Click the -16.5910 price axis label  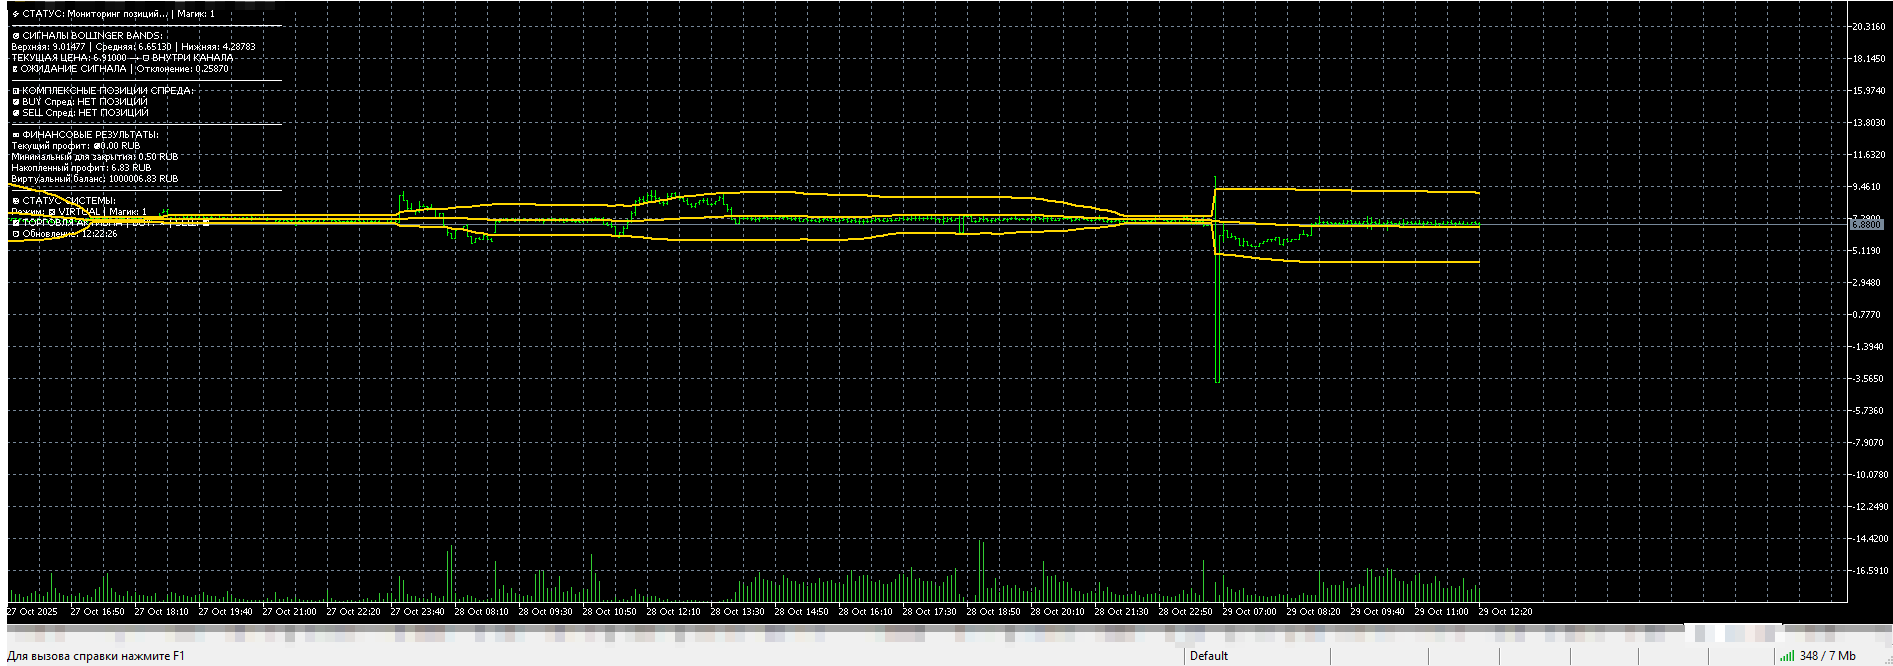click(x=1868, y=571)
